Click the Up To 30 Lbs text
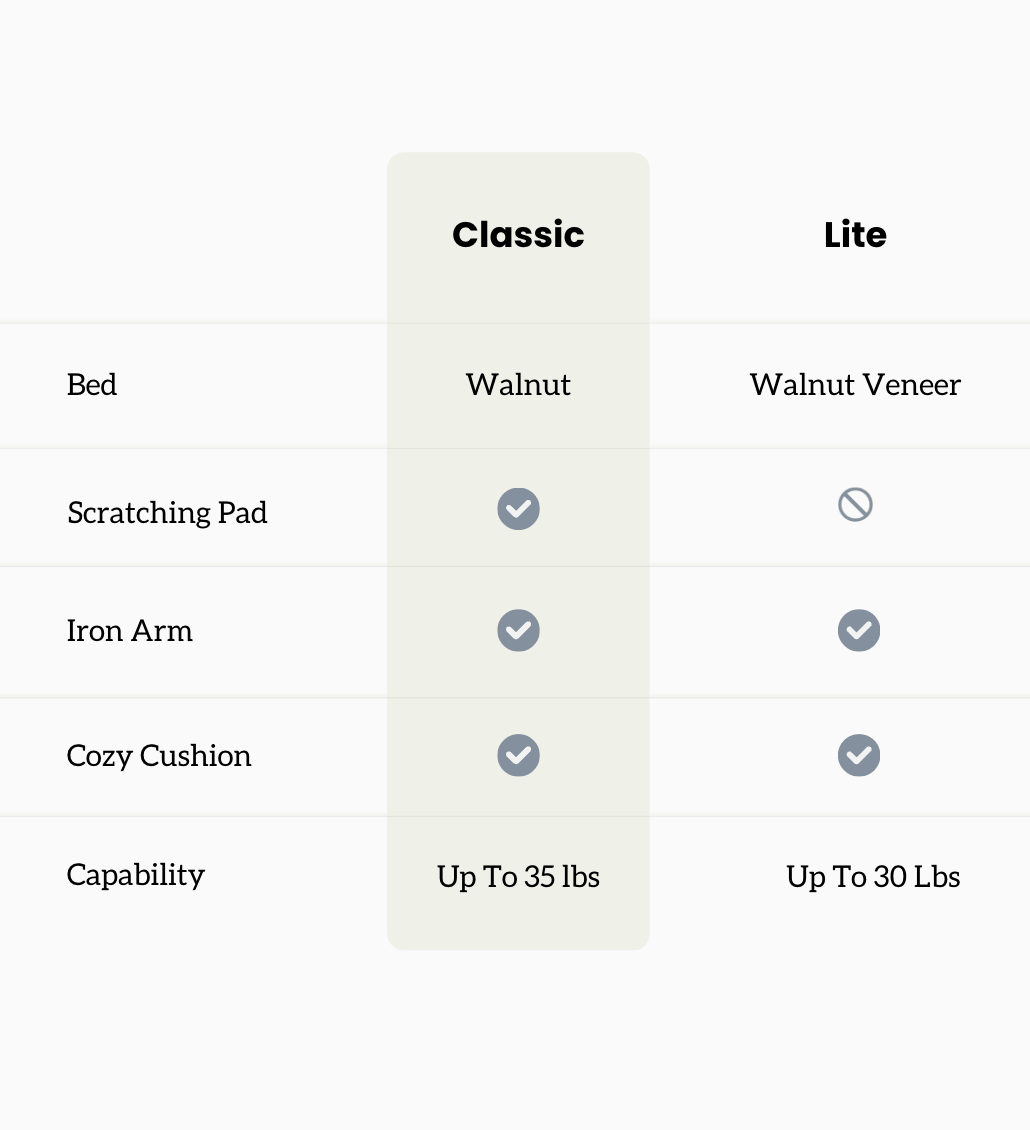 pyautogui.click(x=873, y=877)
